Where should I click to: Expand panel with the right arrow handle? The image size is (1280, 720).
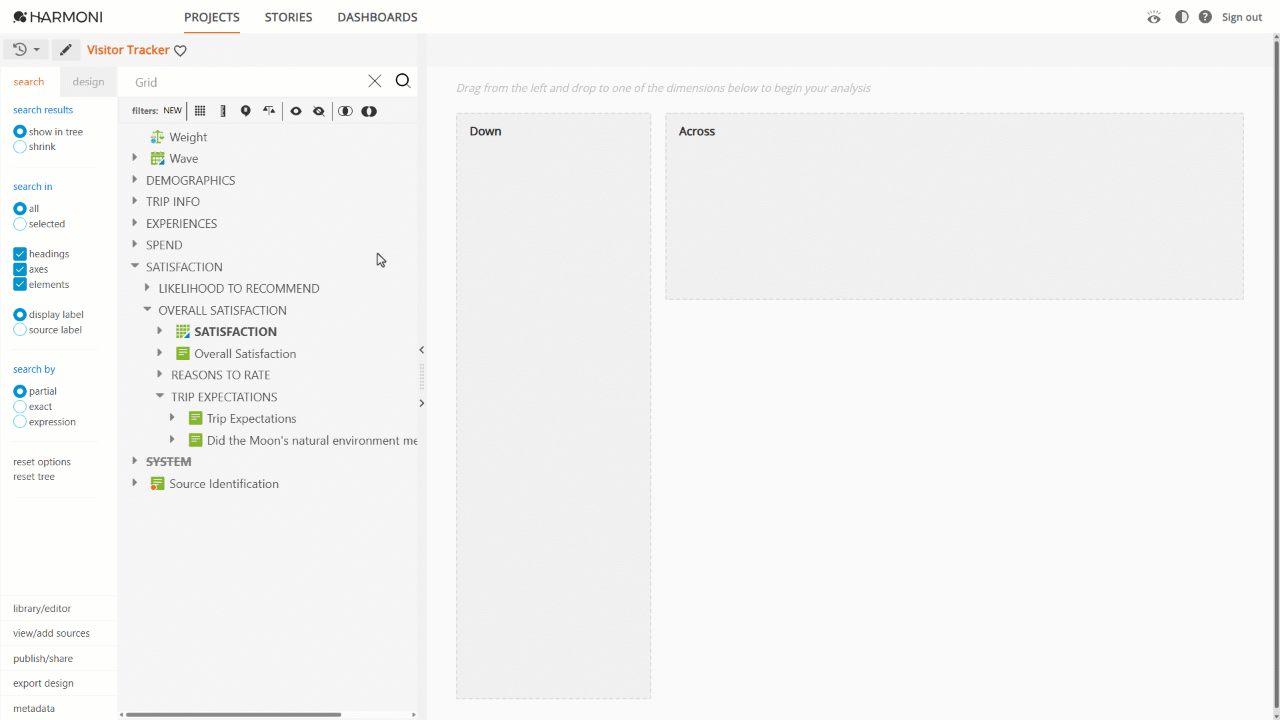[x=421, y=403]
